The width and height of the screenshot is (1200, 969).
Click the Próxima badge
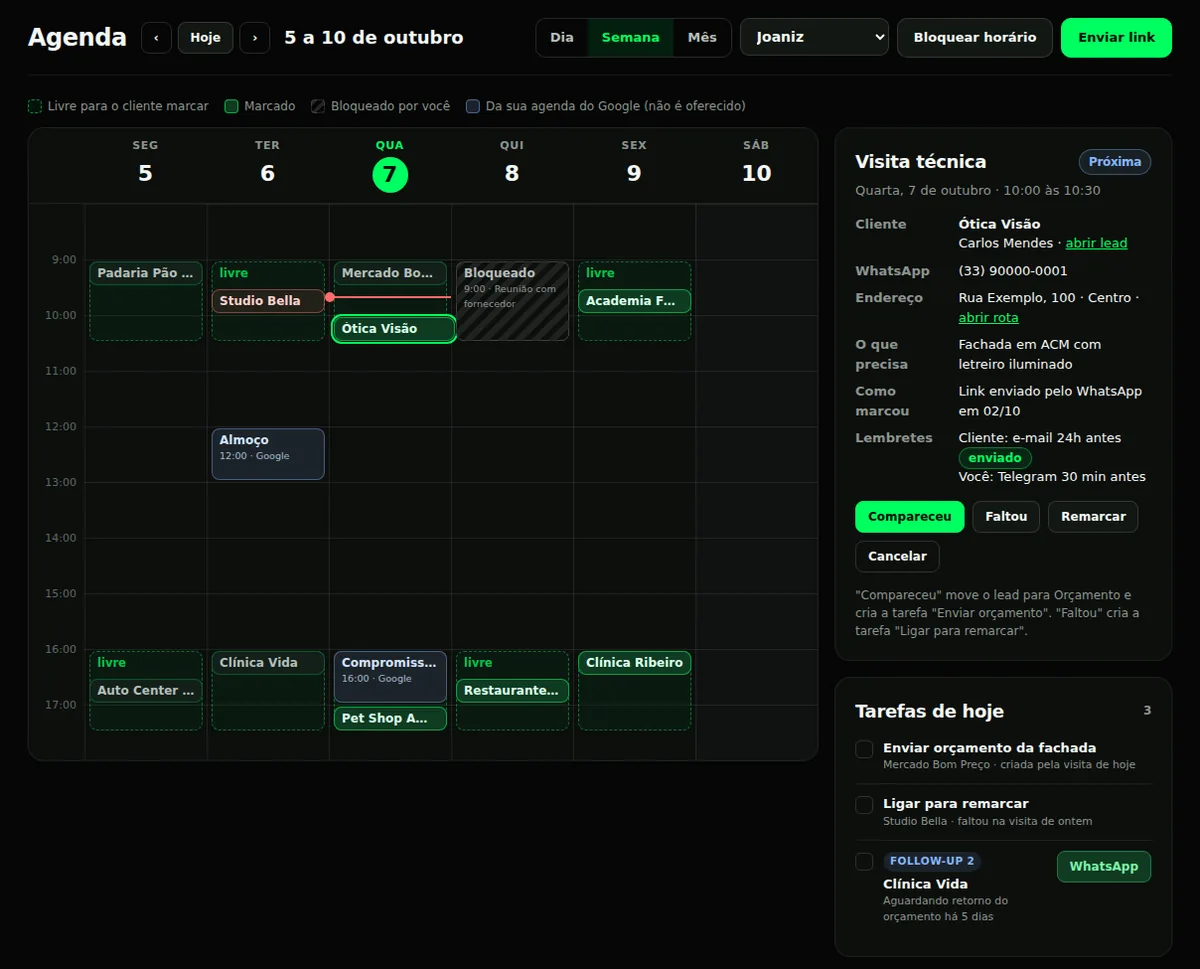click(x=1115, y=162)
